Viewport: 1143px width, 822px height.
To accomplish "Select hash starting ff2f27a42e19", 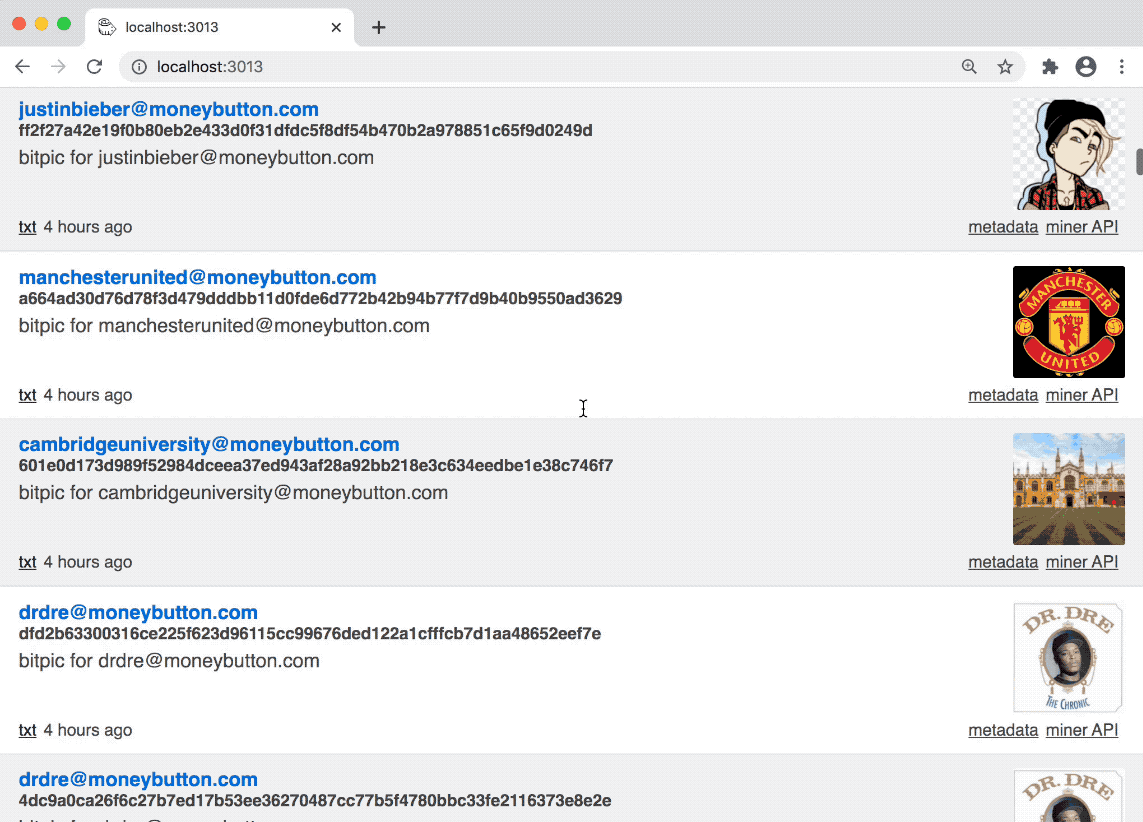I will tap(305, 131).
